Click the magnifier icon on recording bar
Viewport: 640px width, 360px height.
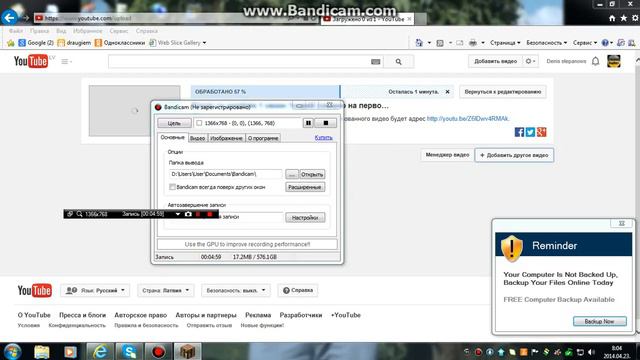[79, 214]
